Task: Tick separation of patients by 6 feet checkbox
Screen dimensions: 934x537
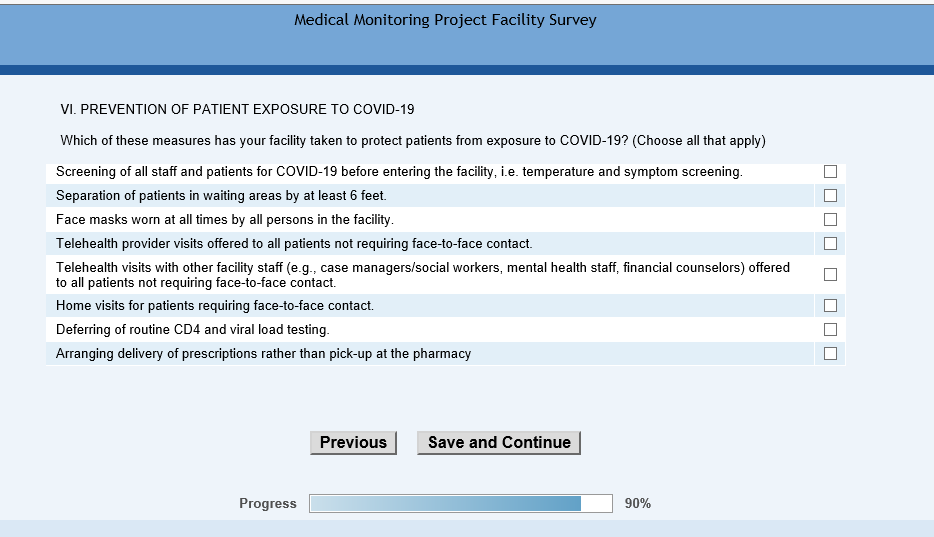Action: click(x=830, y=196)
